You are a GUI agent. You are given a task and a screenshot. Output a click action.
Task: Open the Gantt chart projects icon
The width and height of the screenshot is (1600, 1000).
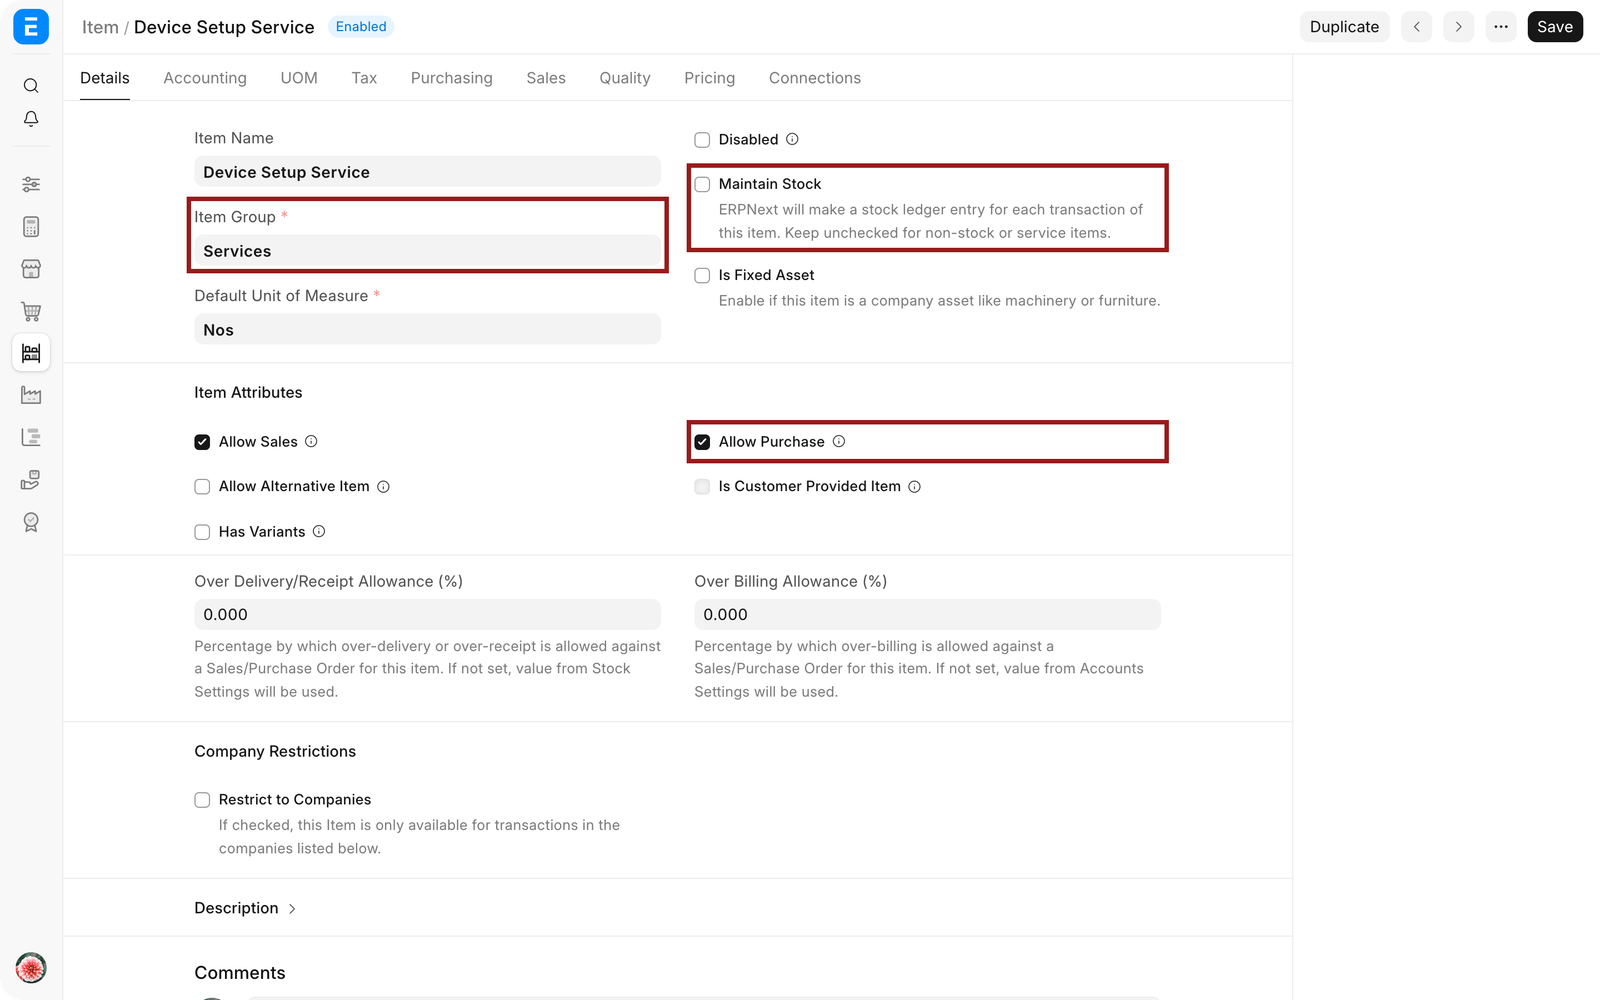tap(31, 437)
